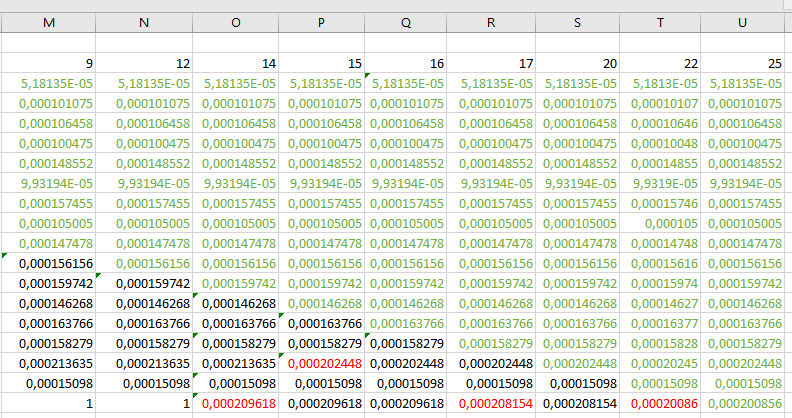The image size is (792, 418).
Task: Select 0,000159742 in column N
Action: tap(144, 283)
